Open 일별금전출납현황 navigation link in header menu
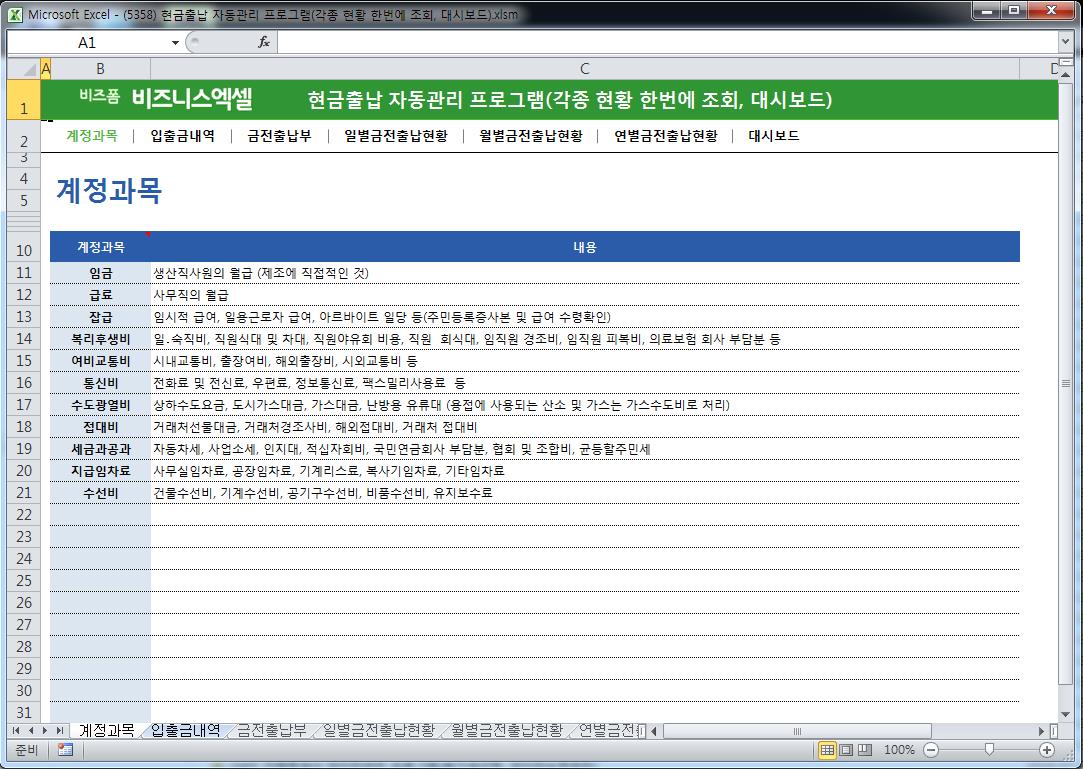The height and width of the screenshot is (769, 1083). coord(396,135)
